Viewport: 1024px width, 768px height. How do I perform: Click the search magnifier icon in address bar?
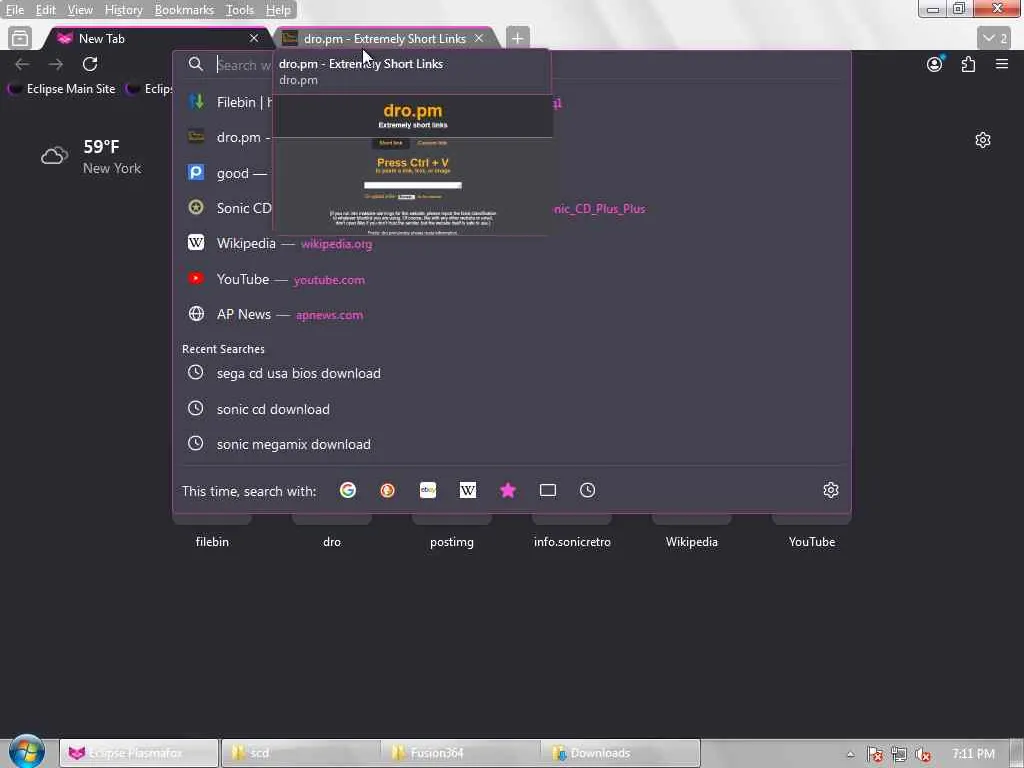195,64
